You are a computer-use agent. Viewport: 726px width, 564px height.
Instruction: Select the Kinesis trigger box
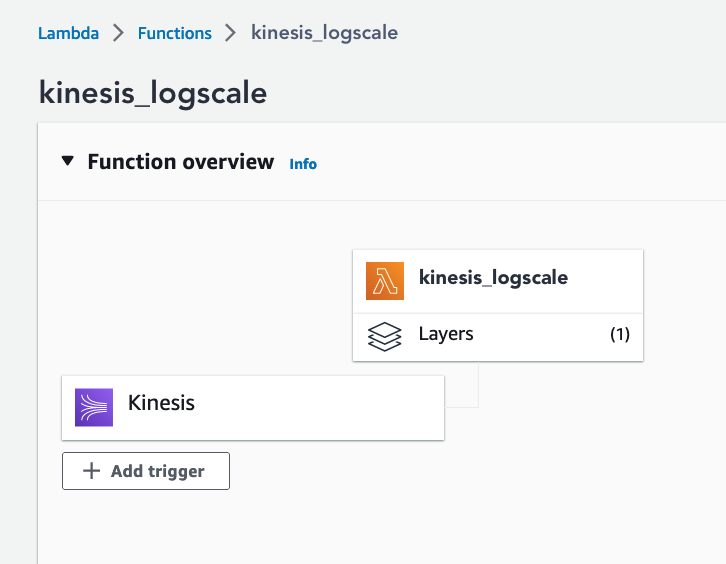click(253, 408)
